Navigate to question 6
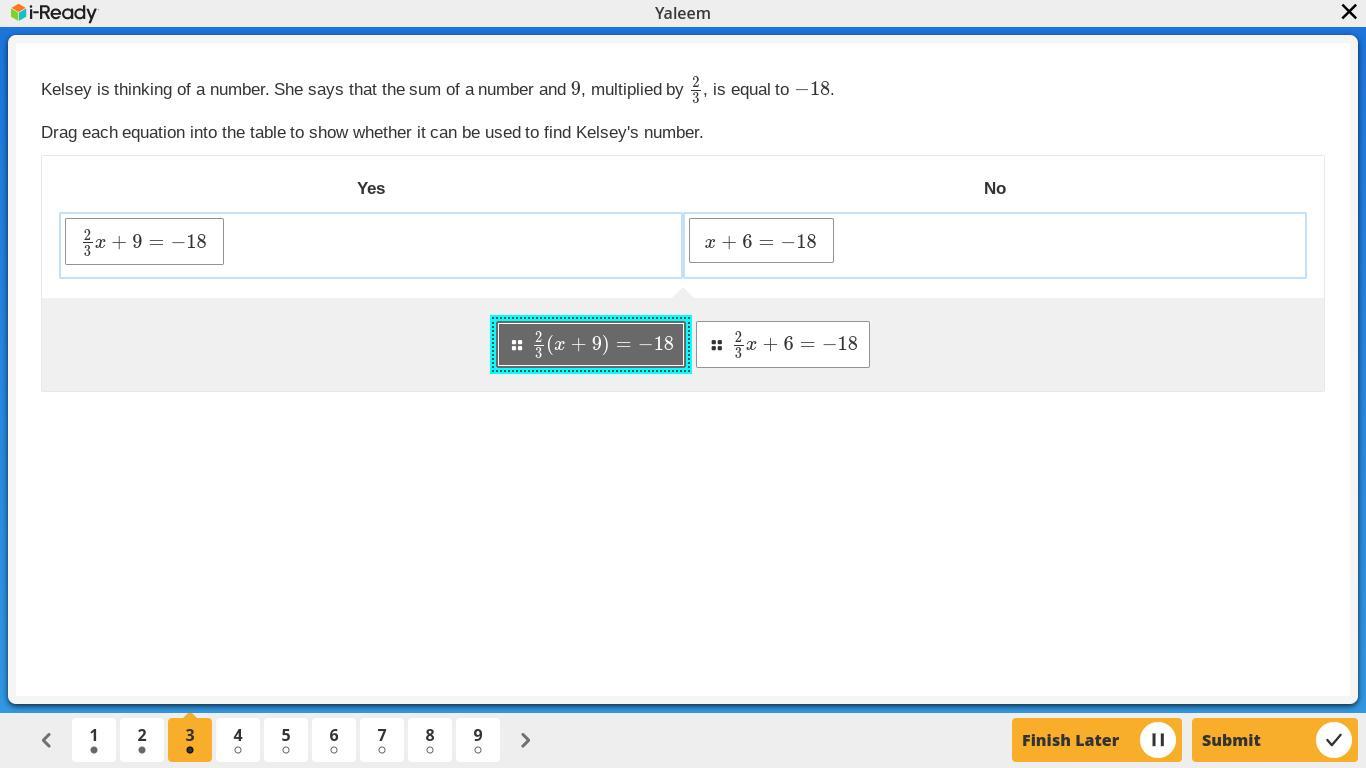Image resolution: width=1366 pixels, height=768 pixels. (x=334, y=740)
